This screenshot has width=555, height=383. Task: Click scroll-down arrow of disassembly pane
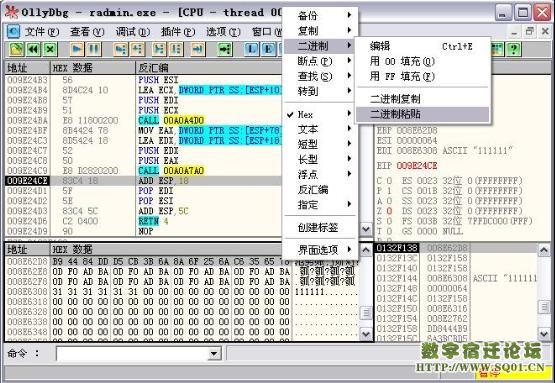click(366, 229)
